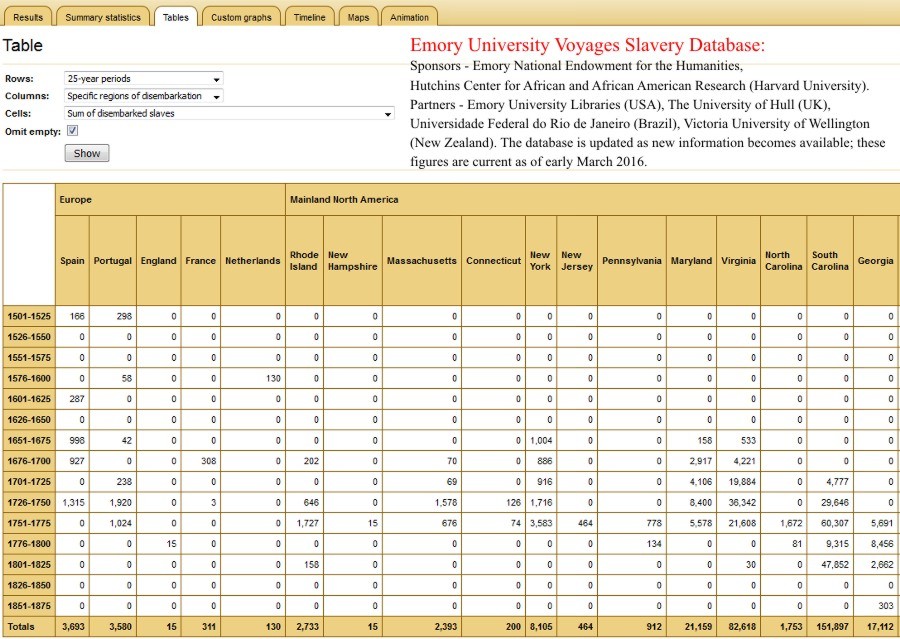This screenshot has height=639, width=900.
Task: Expand the Cells dropdown for sum of slaves
Action: pos(229,114)
